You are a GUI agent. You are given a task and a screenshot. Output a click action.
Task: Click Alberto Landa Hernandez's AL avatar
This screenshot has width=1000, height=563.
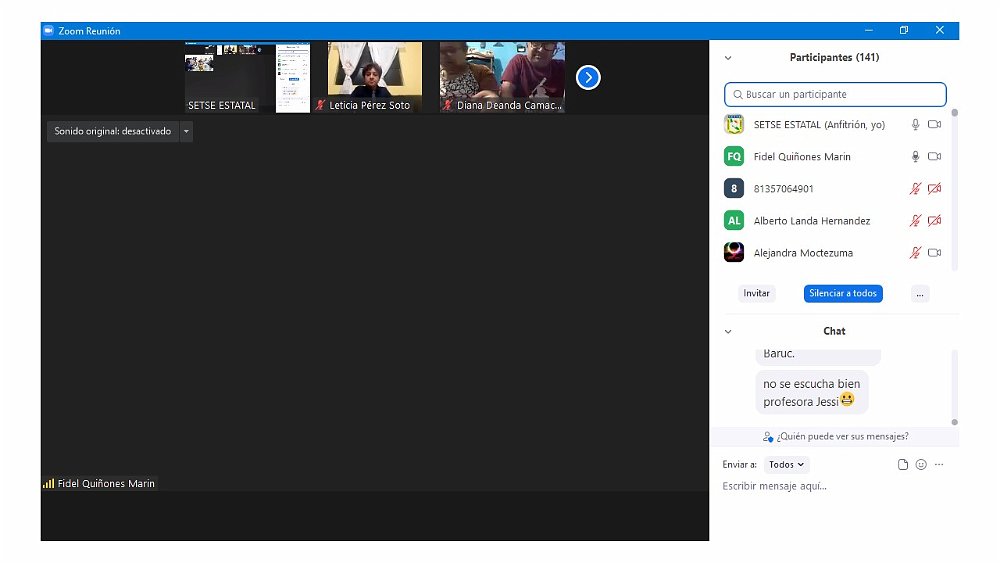(x=734, y=221)
